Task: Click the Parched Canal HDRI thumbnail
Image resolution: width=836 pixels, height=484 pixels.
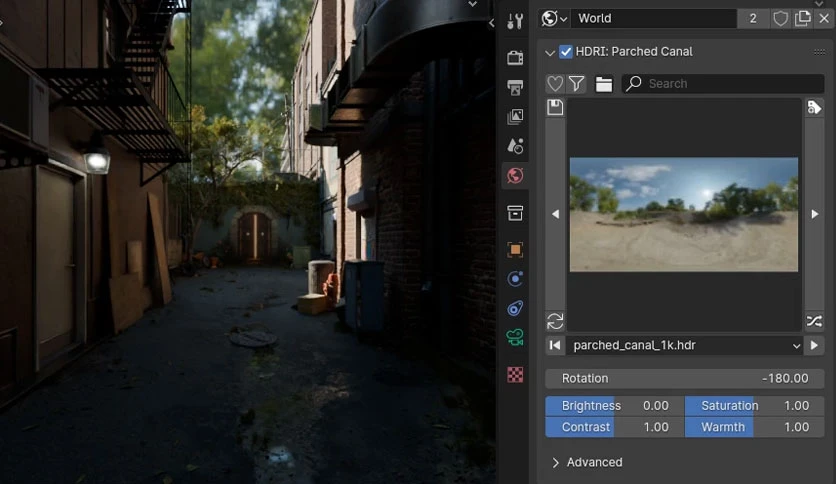Action: click(x=684, y=214)
